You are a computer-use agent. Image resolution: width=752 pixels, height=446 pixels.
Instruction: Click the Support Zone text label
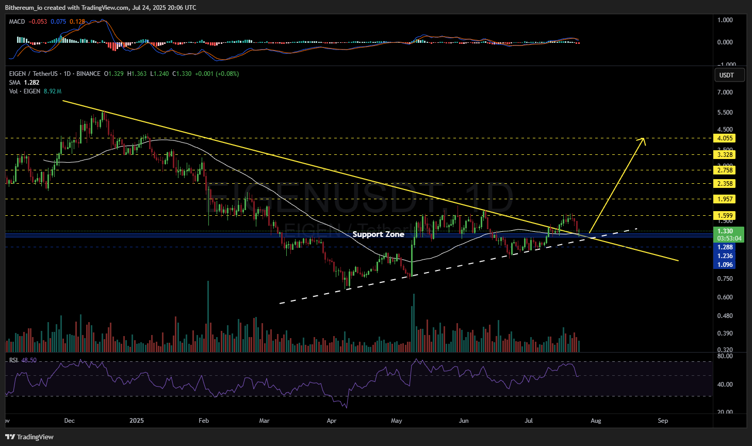coord(378,234)
